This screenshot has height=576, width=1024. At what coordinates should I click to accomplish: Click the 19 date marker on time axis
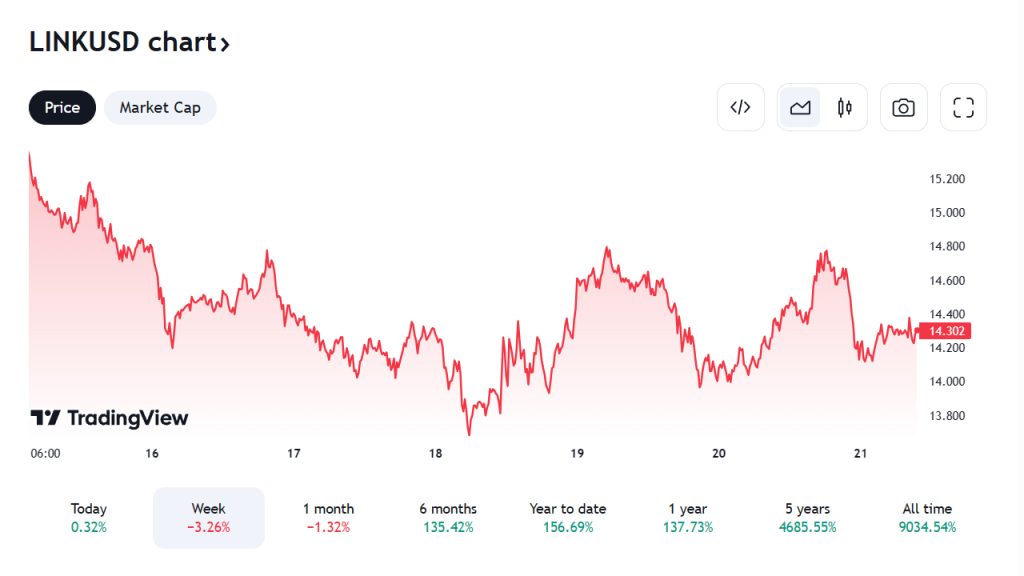coord(577,453)
